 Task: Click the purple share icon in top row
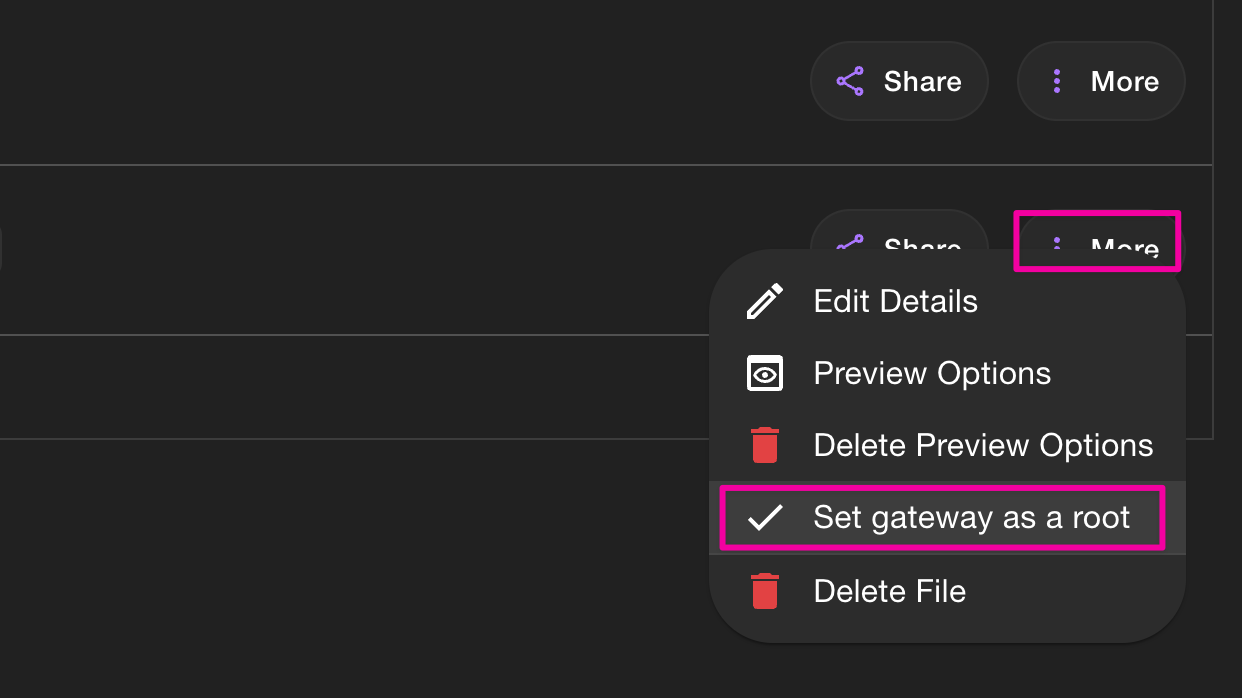click(850, 82)
